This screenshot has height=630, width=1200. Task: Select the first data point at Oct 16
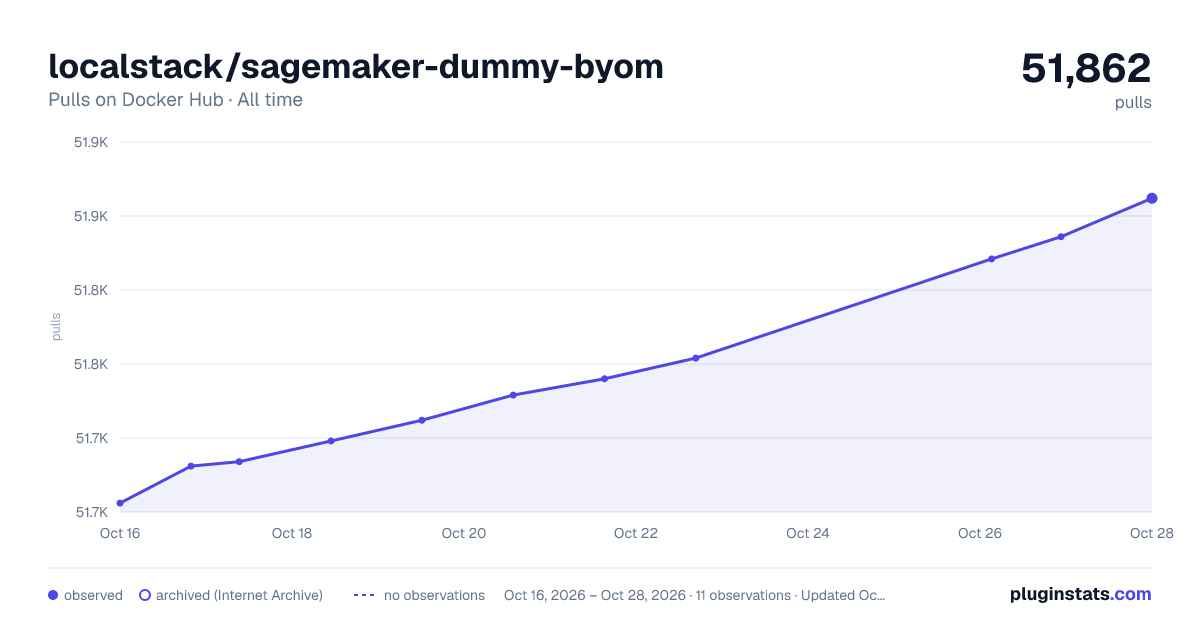(x=120, y=503)
